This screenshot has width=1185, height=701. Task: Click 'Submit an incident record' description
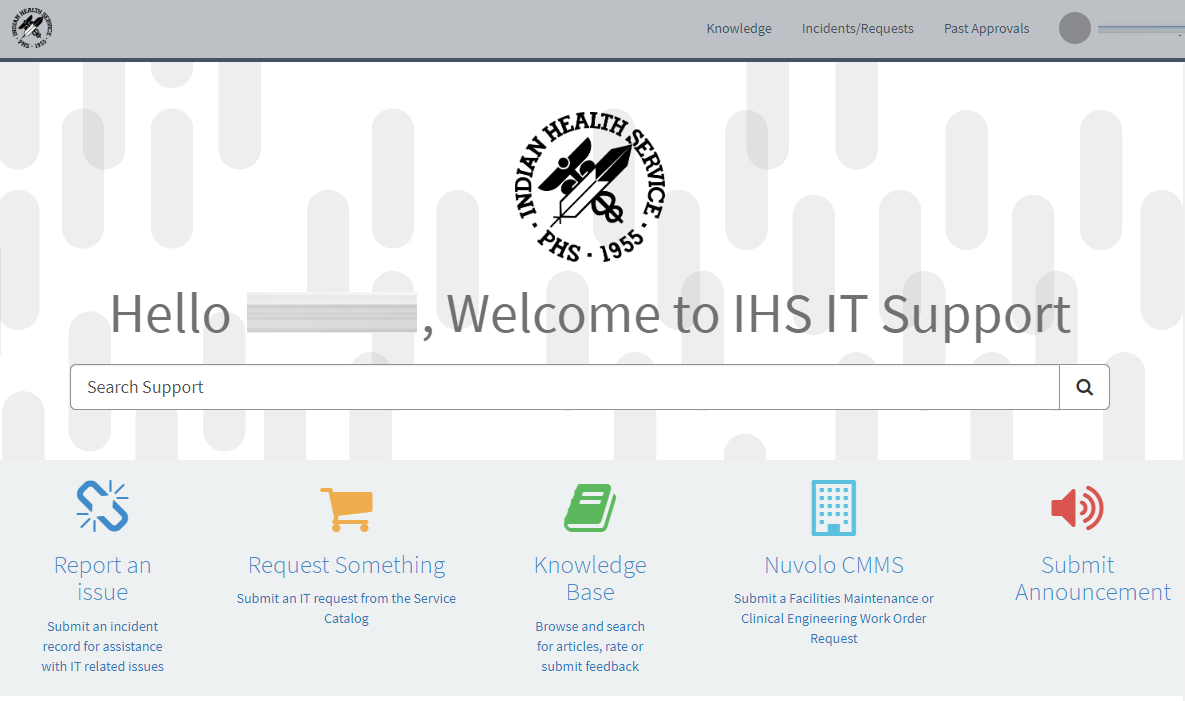tap(103, 646)
